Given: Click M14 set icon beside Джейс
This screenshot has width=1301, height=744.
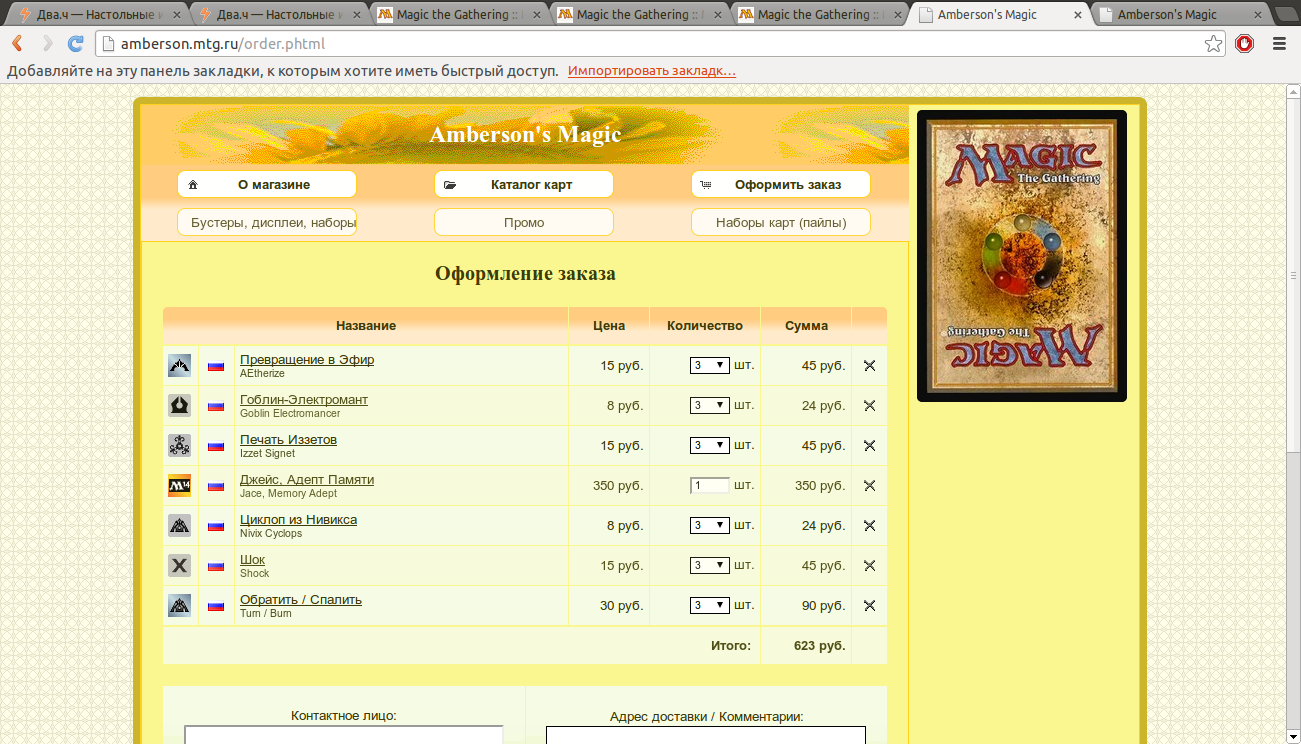Looking at the screenshot, I should pos(179,486).
